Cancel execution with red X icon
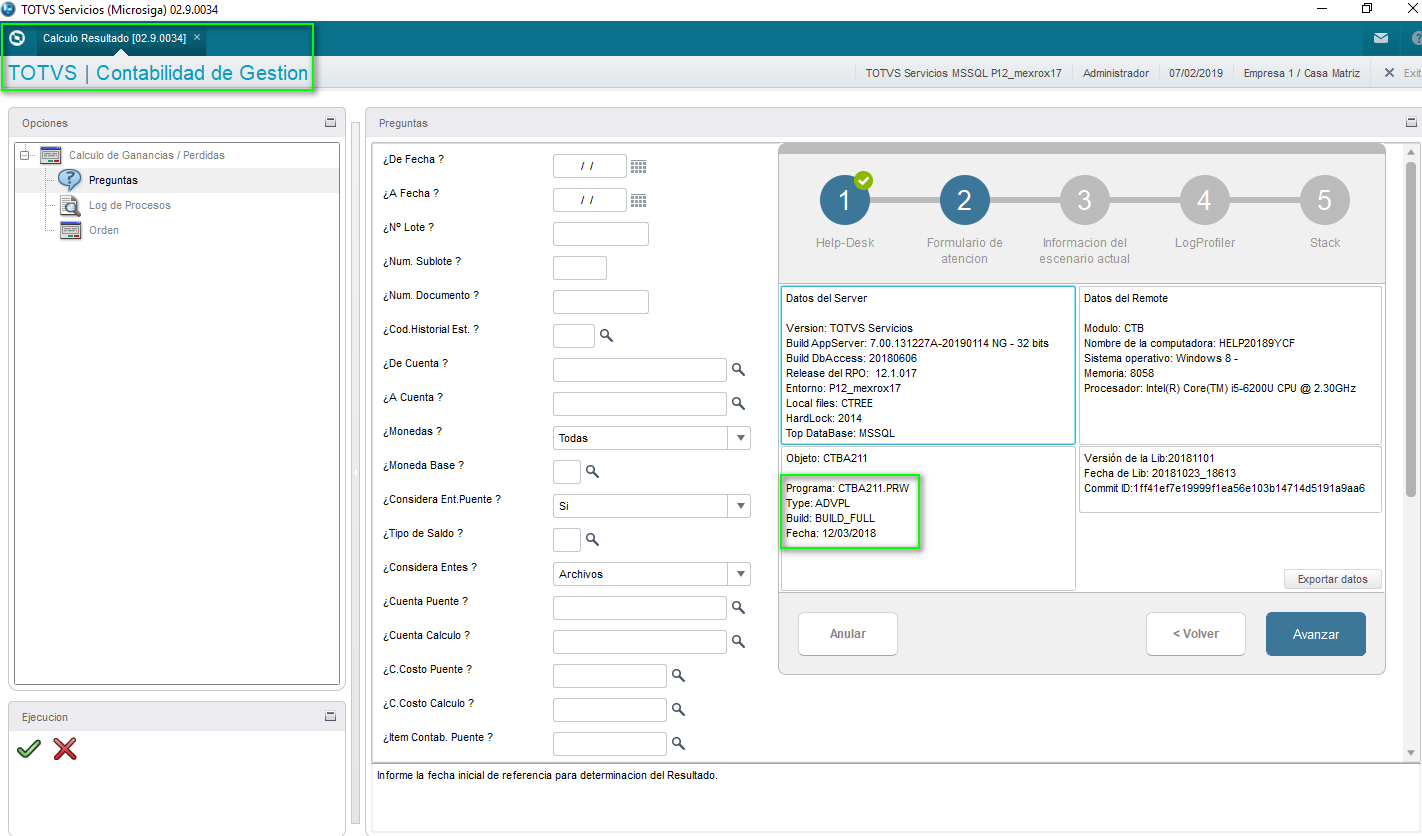 pos(65,749)
